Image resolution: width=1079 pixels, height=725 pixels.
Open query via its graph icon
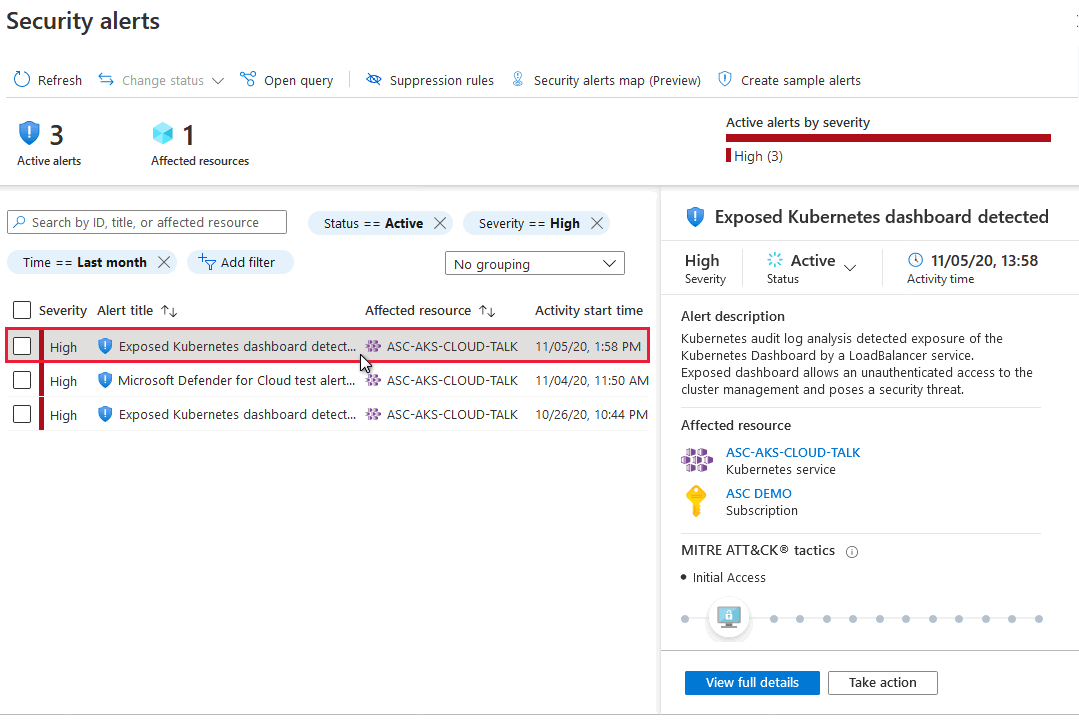pyautogui.click(x=248, y=79)
